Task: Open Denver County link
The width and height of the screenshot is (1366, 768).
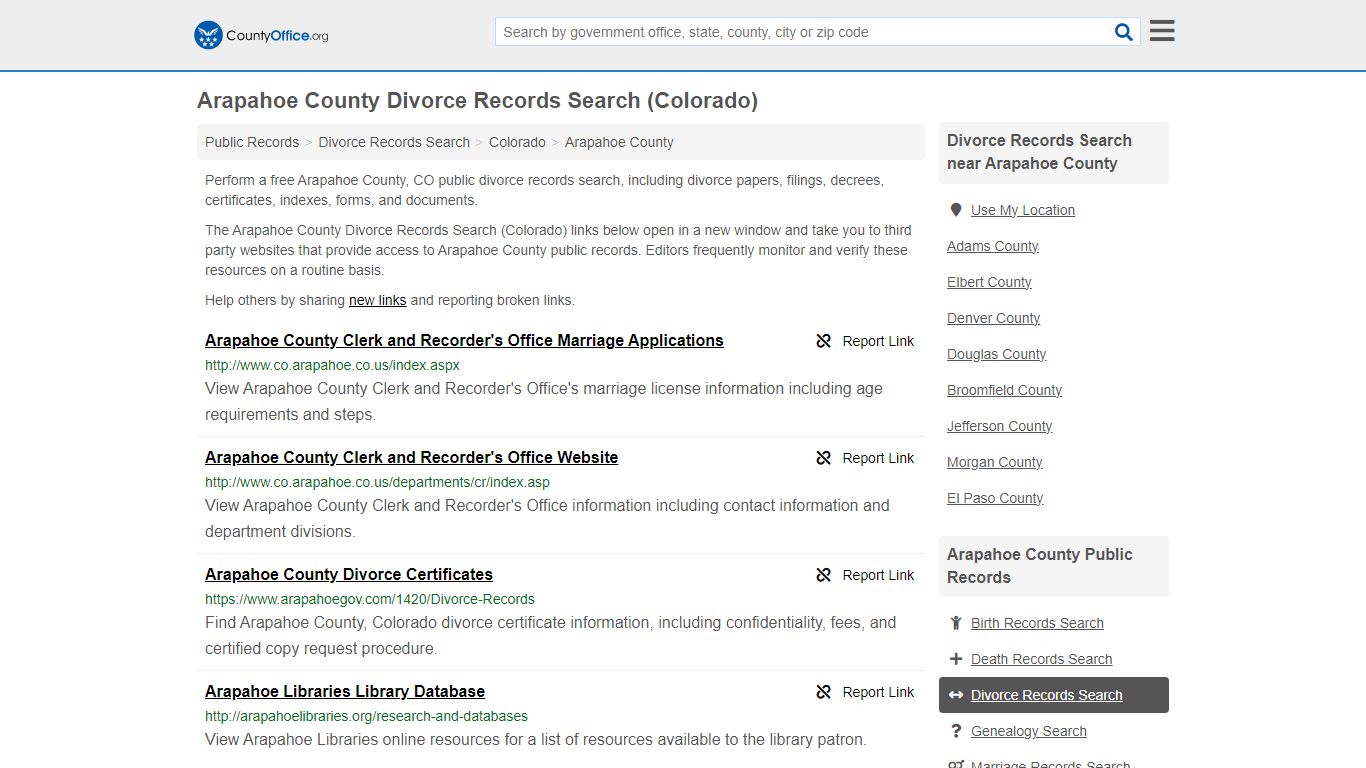Action: click(x=994, y=318)
